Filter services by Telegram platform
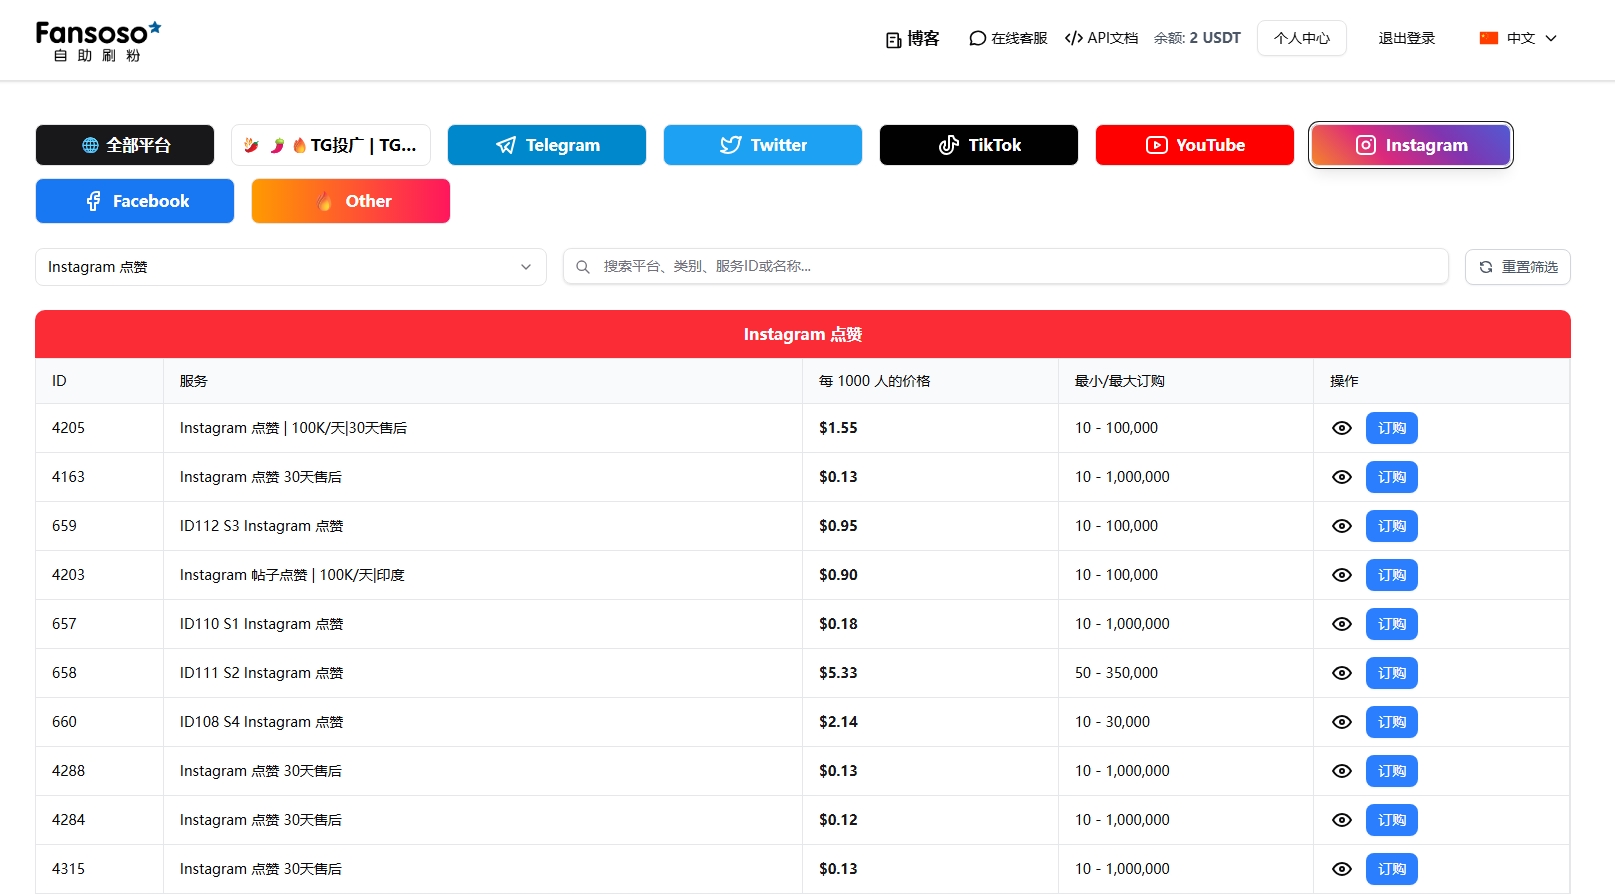 tap(547, 145)
